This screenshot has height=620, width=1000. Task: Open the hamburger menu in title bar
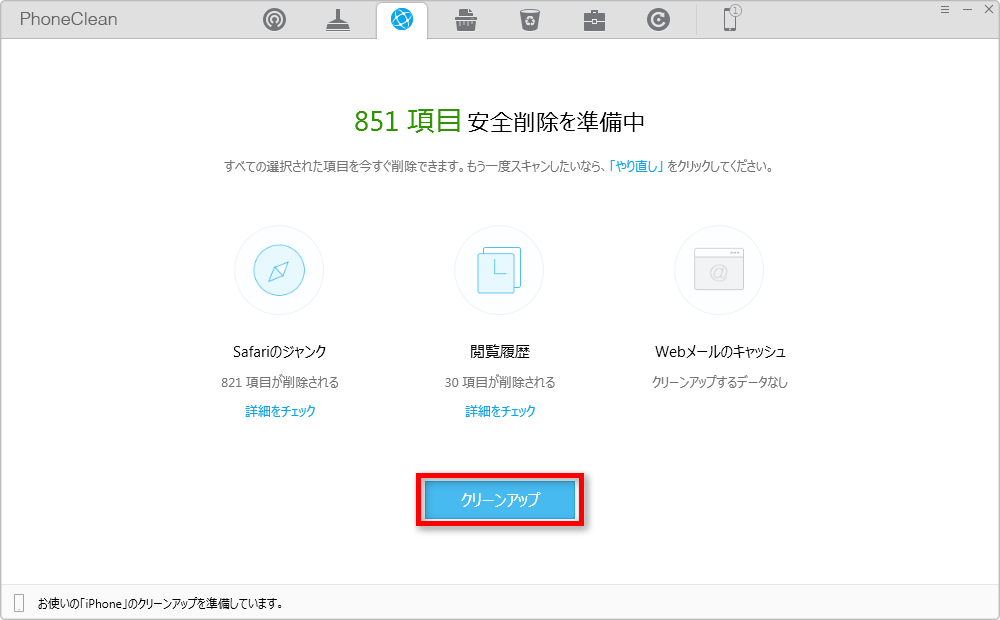[x=945, y=9]
